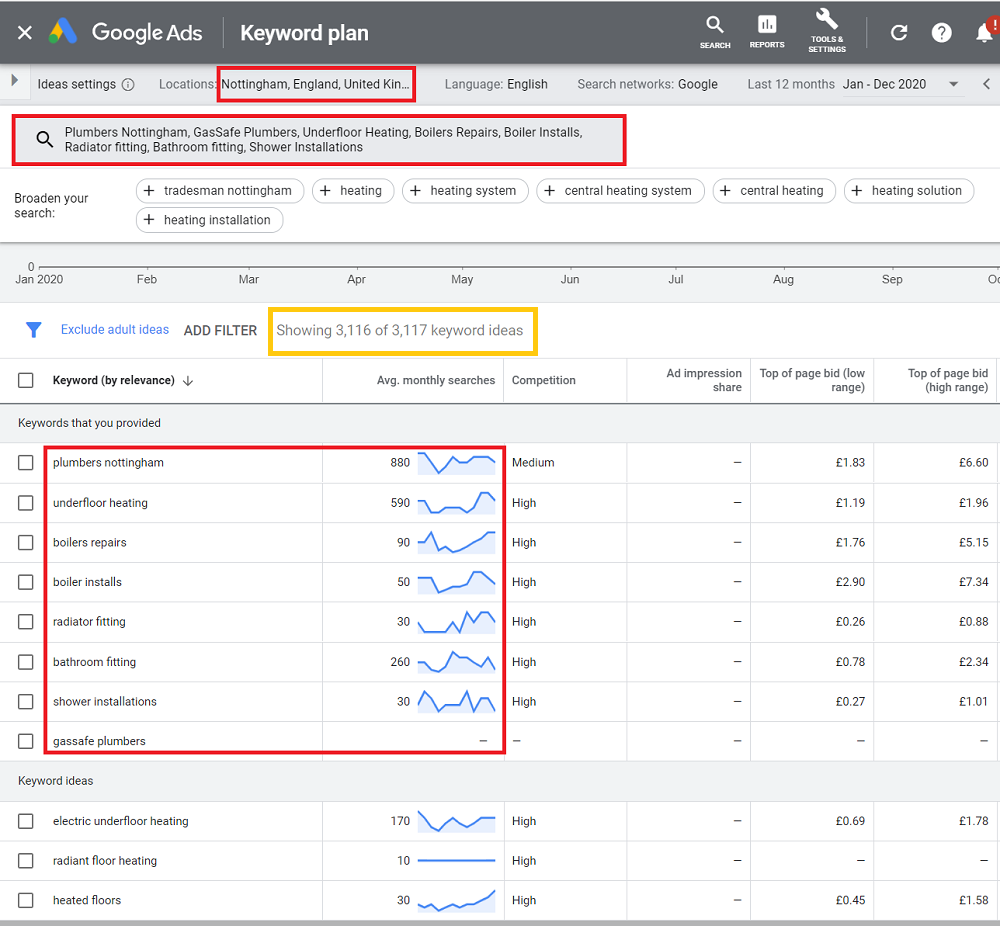Check the 'radiator fitting' row checkbox

point(26,622)
